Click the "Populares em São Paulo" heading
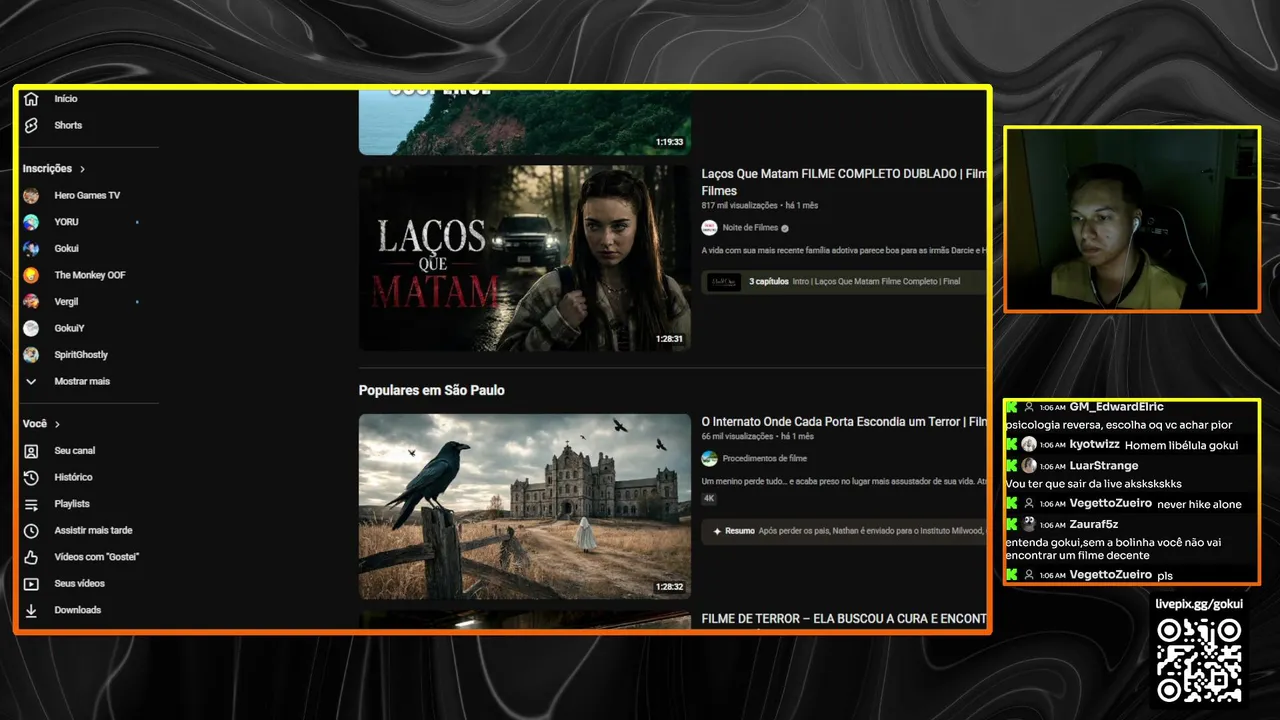This screenshot has height=720, width=1280. point(432,390)
